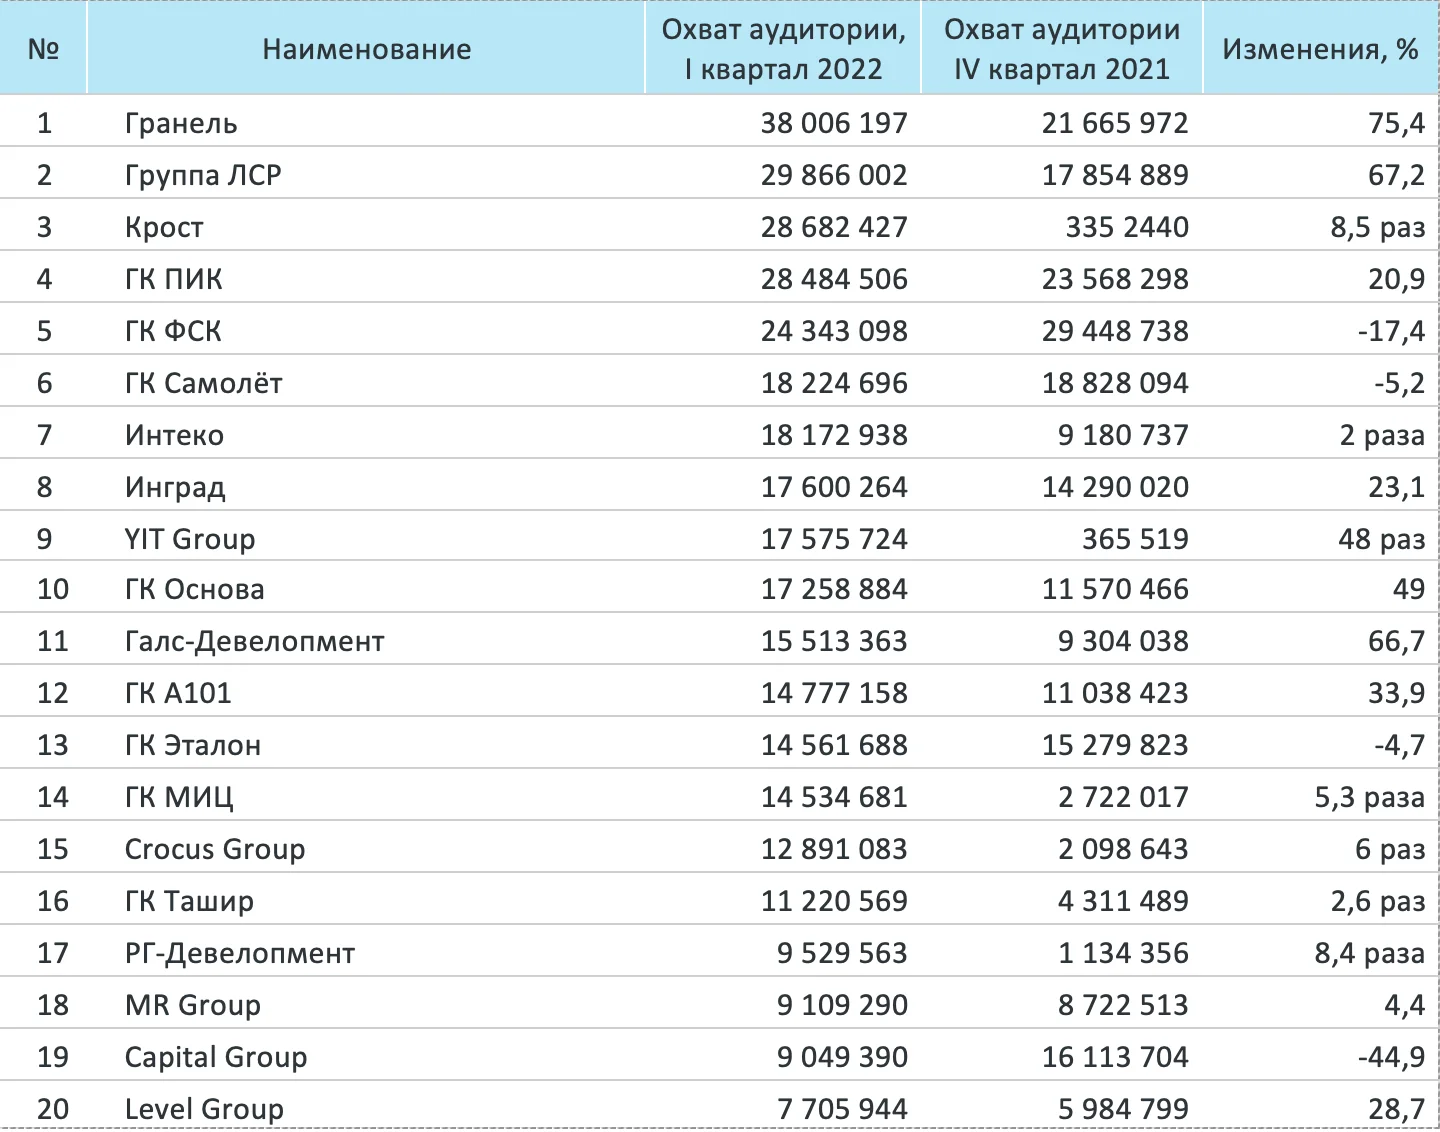Click the Наименование column header
This screenshot has height=1132, width=1440.
point(366,49)
